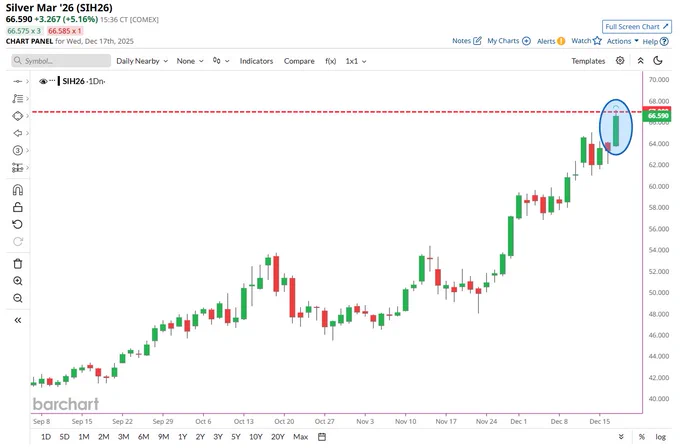Set range to 9M

(x=163, y=437)
